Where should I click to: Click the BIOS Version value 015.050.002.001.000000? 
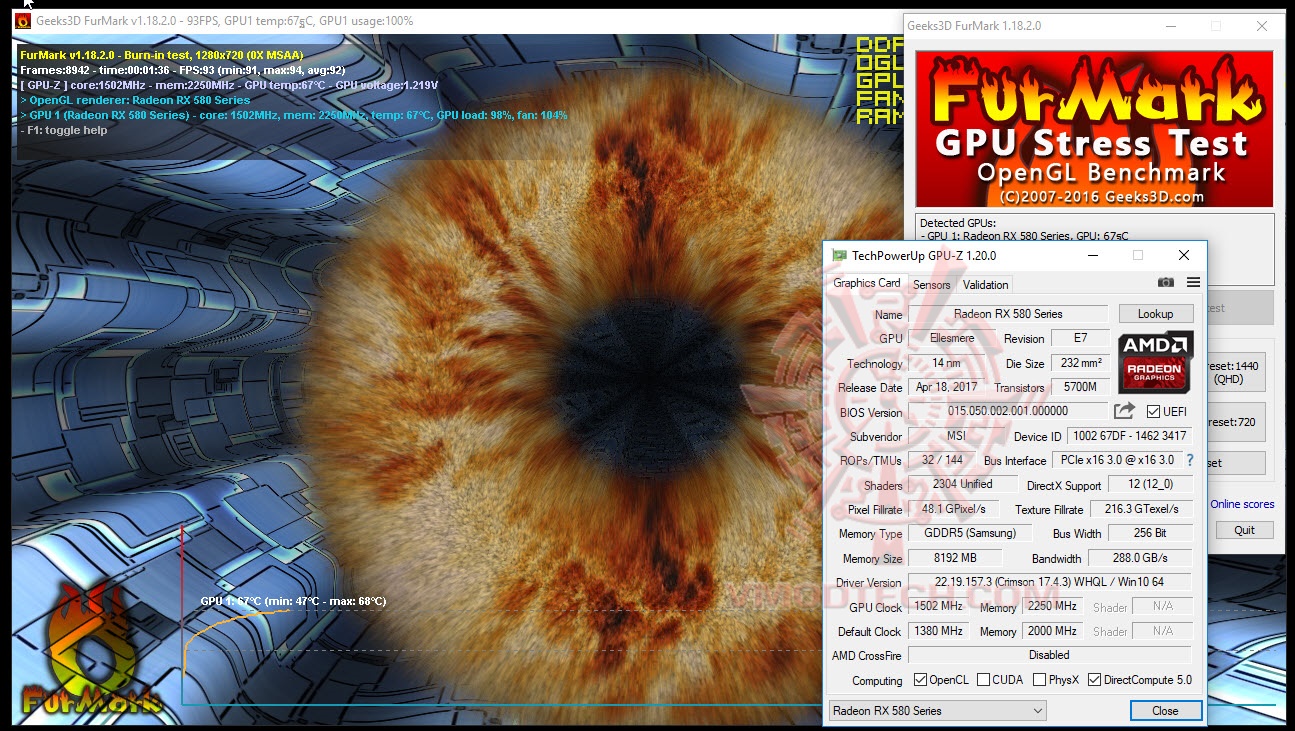(x=1008, y=411)
